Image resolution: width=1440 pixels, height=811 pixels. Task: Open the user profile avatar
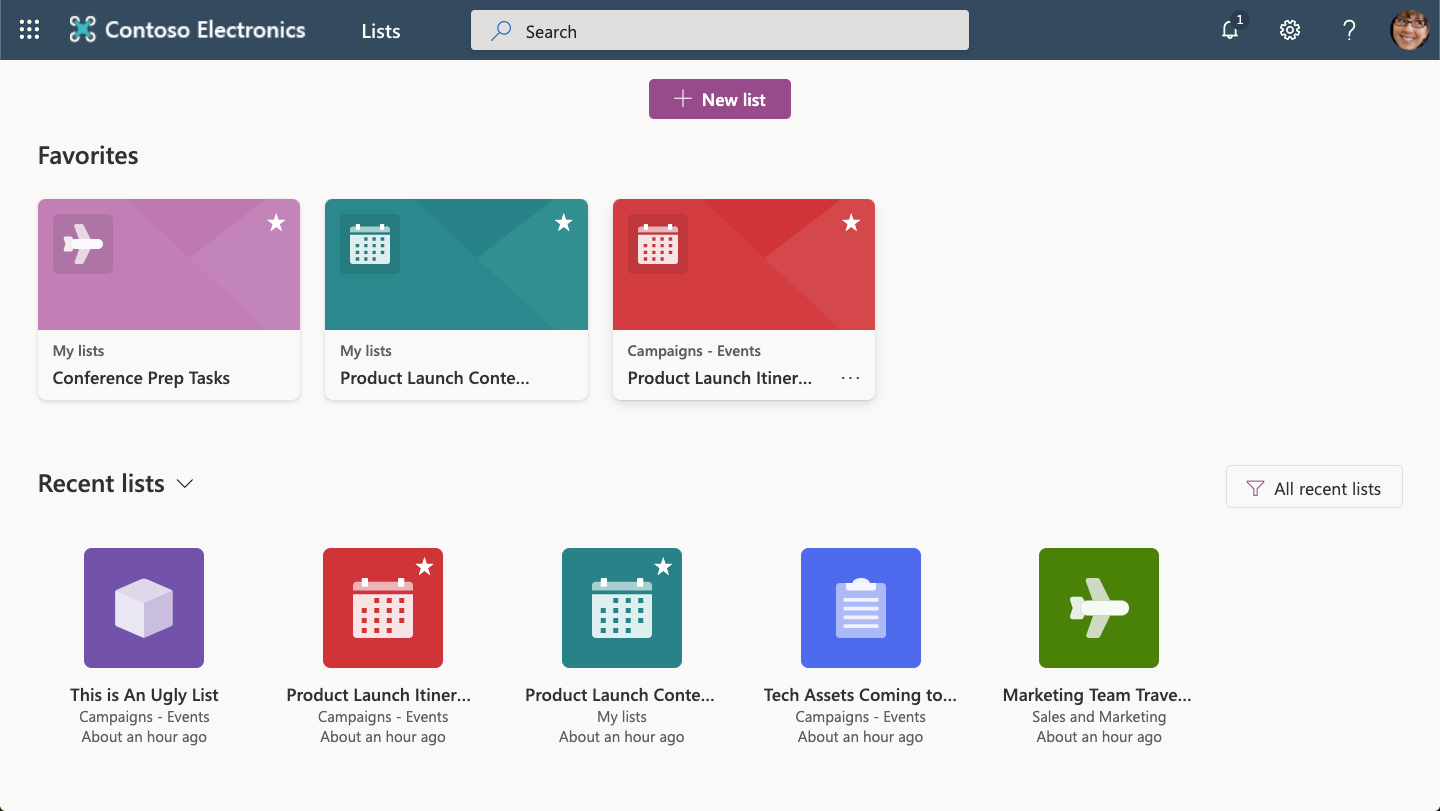(1410, 30)
